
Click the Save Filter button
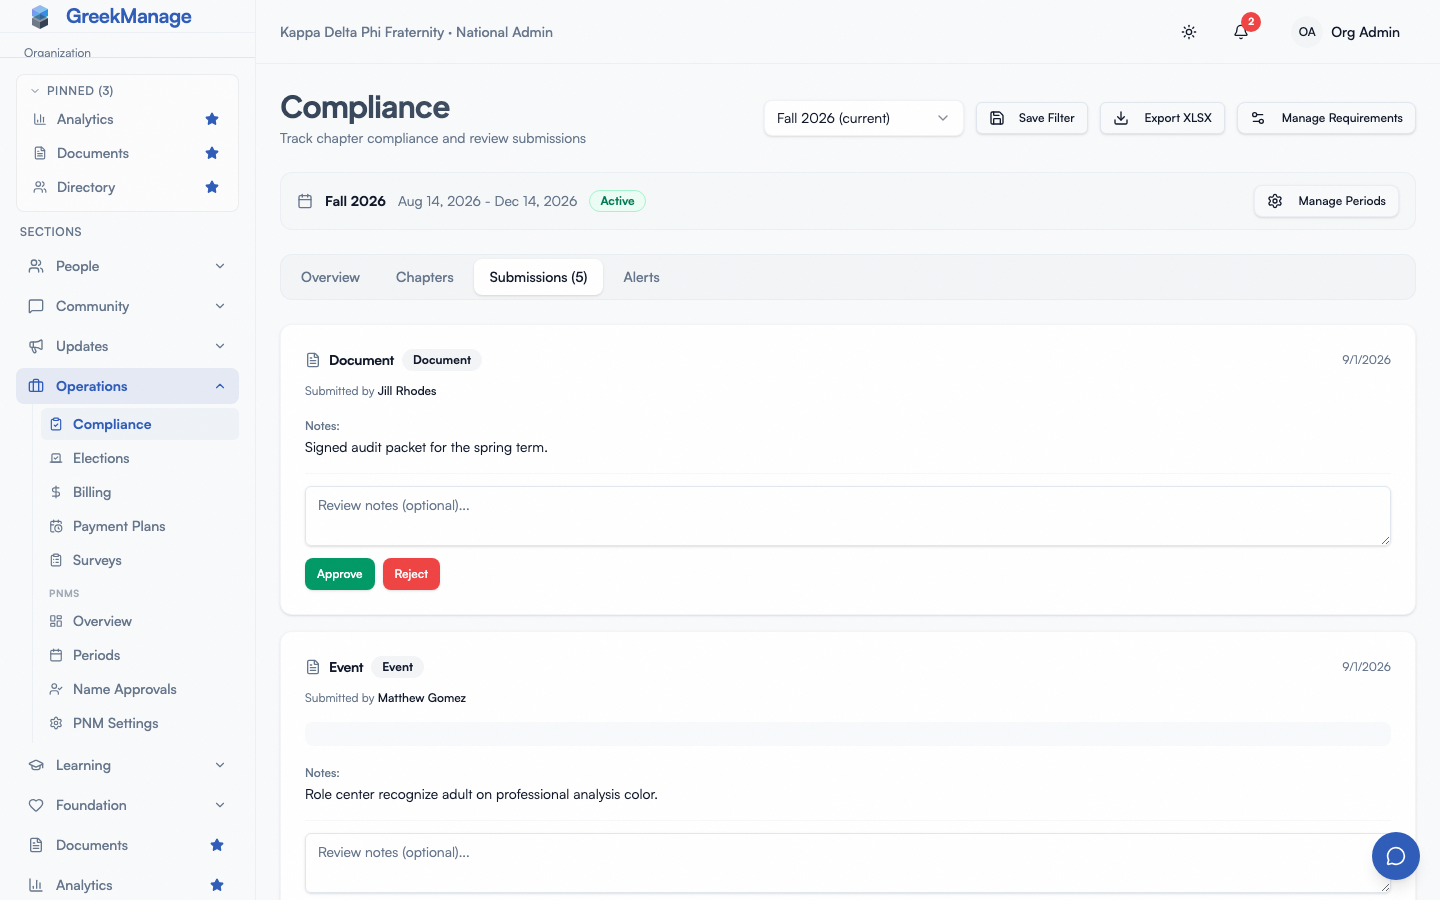coord(1032,118)
